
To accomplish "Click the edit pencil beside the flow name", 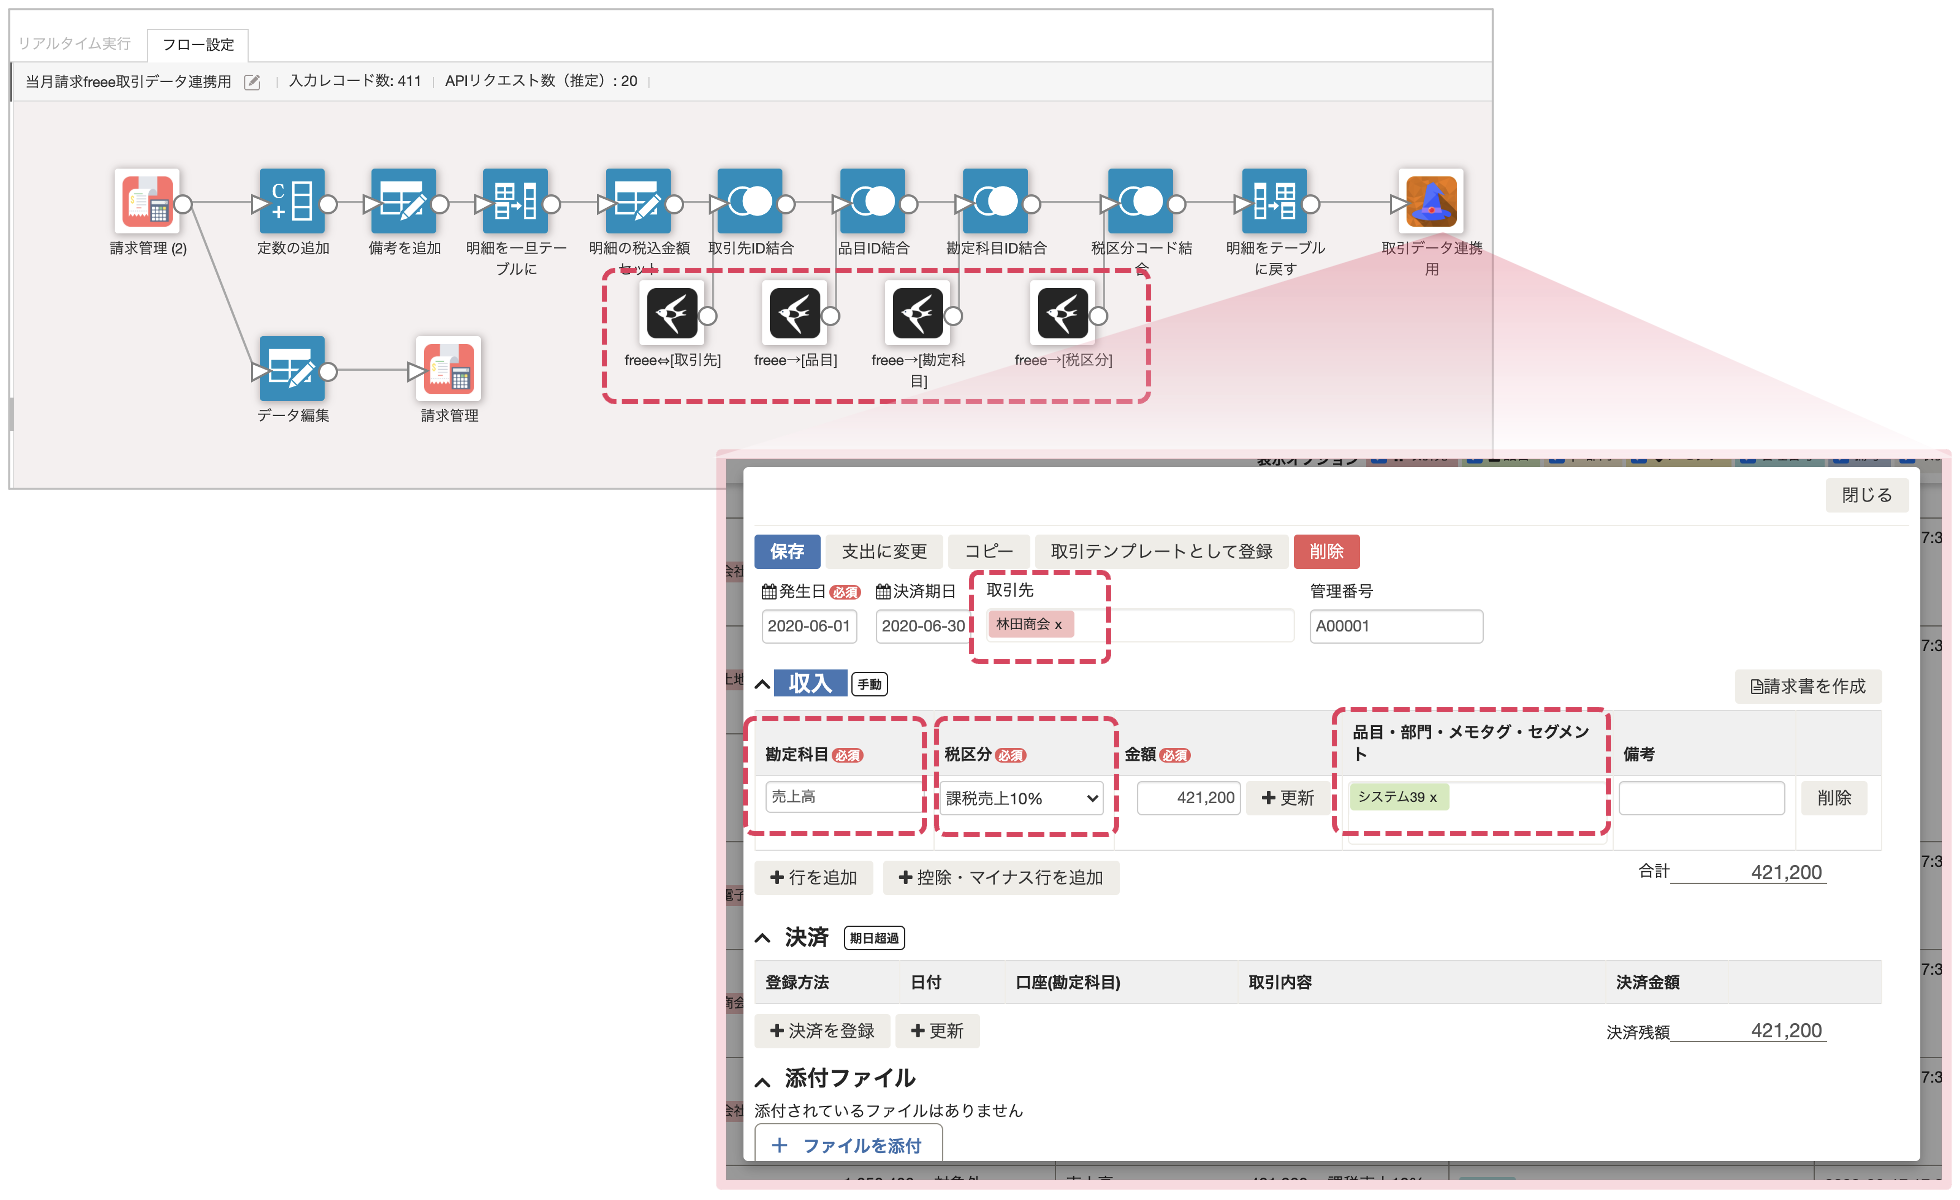I will [253, 82].
